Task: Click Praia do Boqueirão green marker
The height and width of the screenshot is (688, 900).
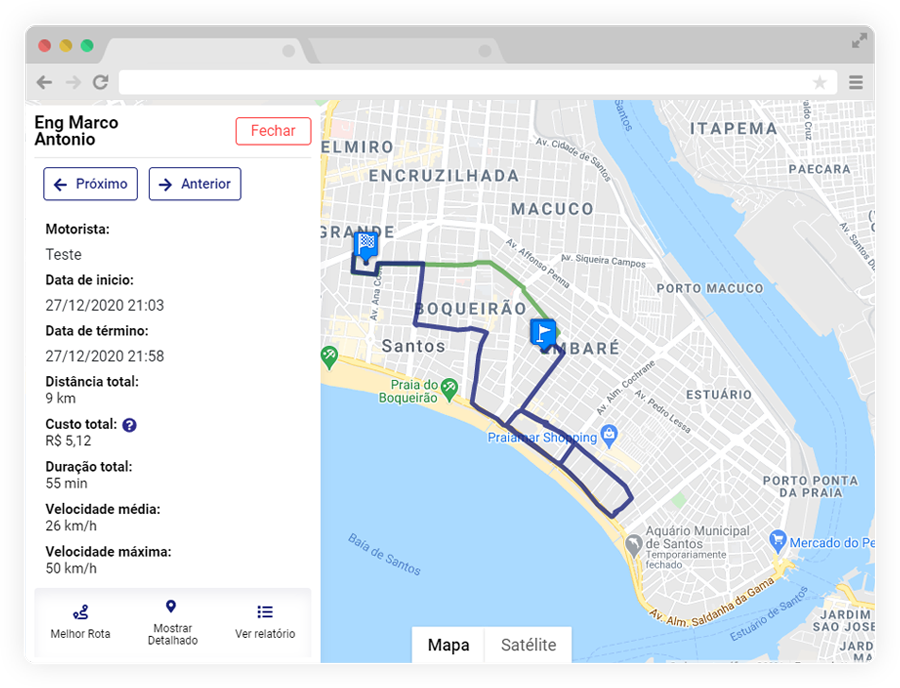Action: pos(449,388)
